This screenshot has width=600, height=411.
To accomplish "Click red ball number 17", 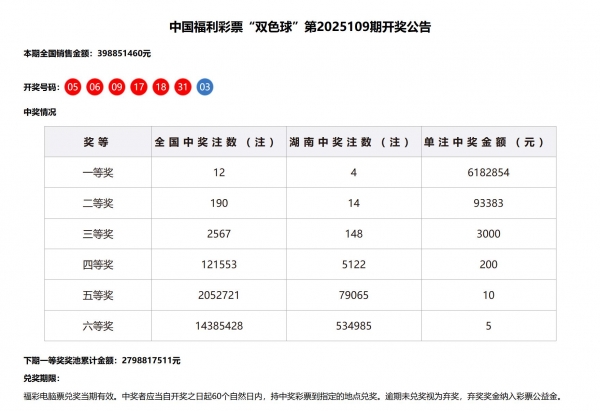I will click(x=139, y=87).
